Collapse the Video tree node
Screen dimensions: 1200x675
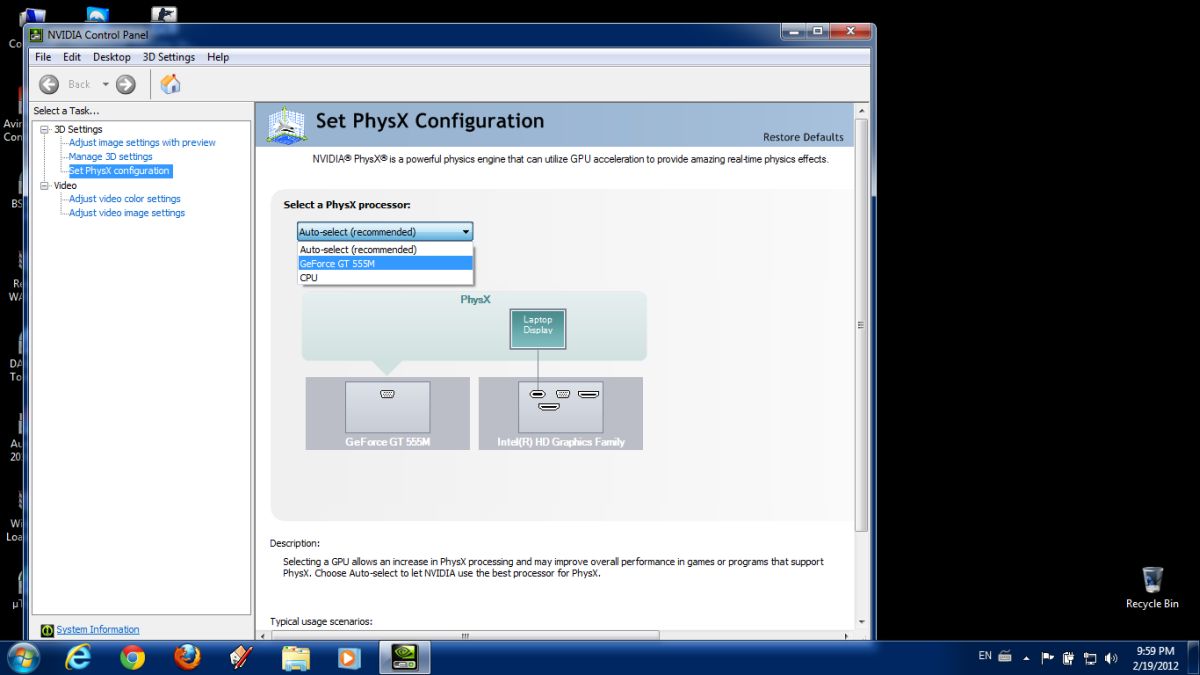click(x=44, y=185)
